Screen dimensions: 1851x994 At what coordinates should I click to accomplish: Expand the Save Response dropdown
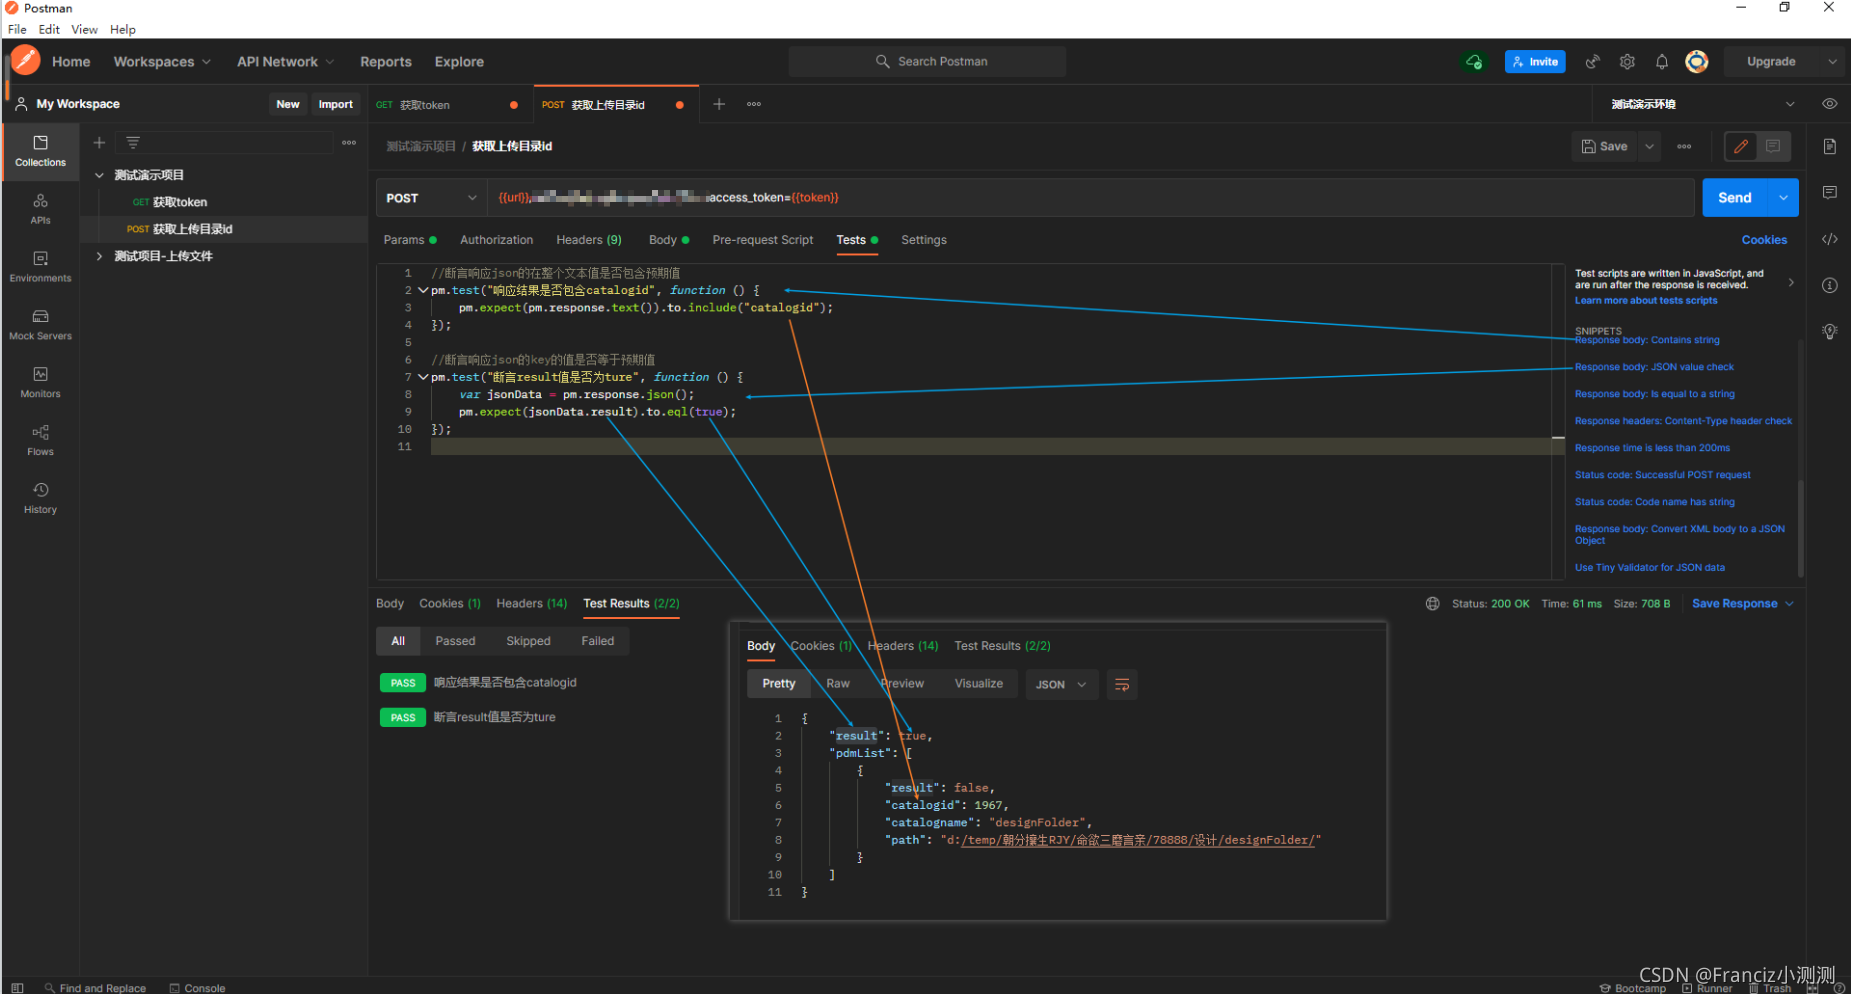tap(1743, 604)
